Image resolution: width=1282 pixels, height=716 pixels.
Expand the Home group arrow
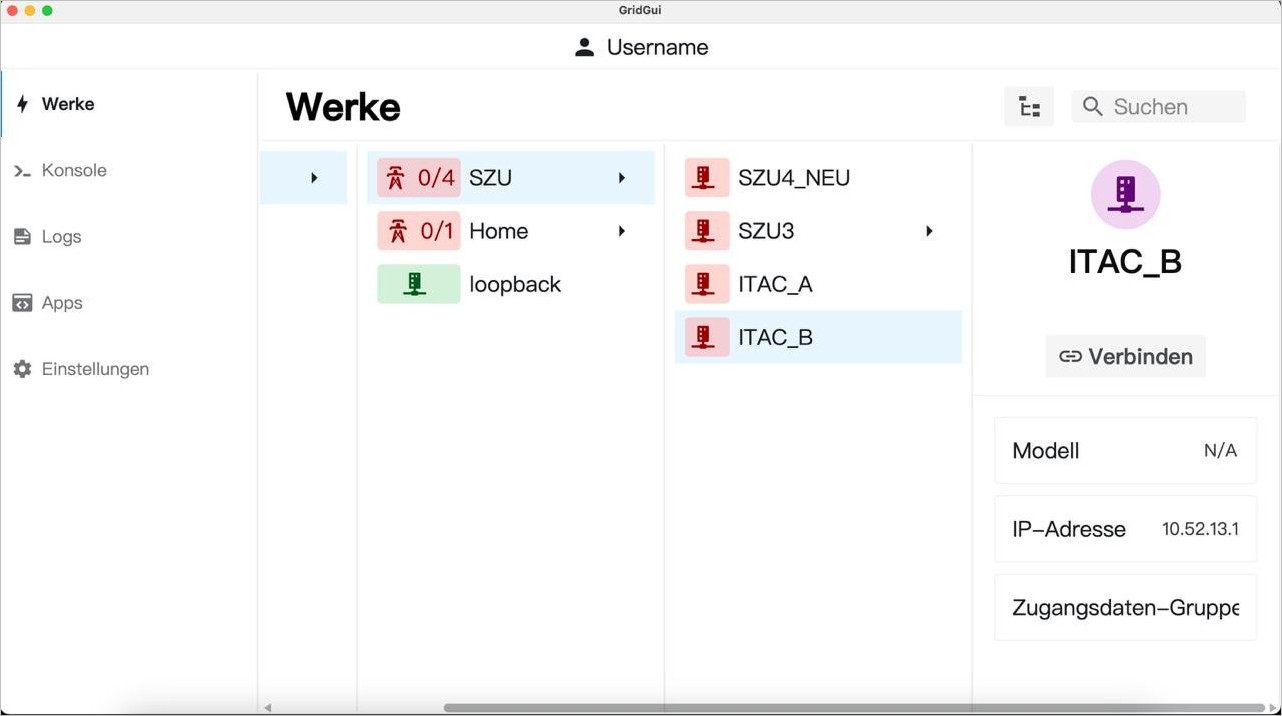click(622, 231)
